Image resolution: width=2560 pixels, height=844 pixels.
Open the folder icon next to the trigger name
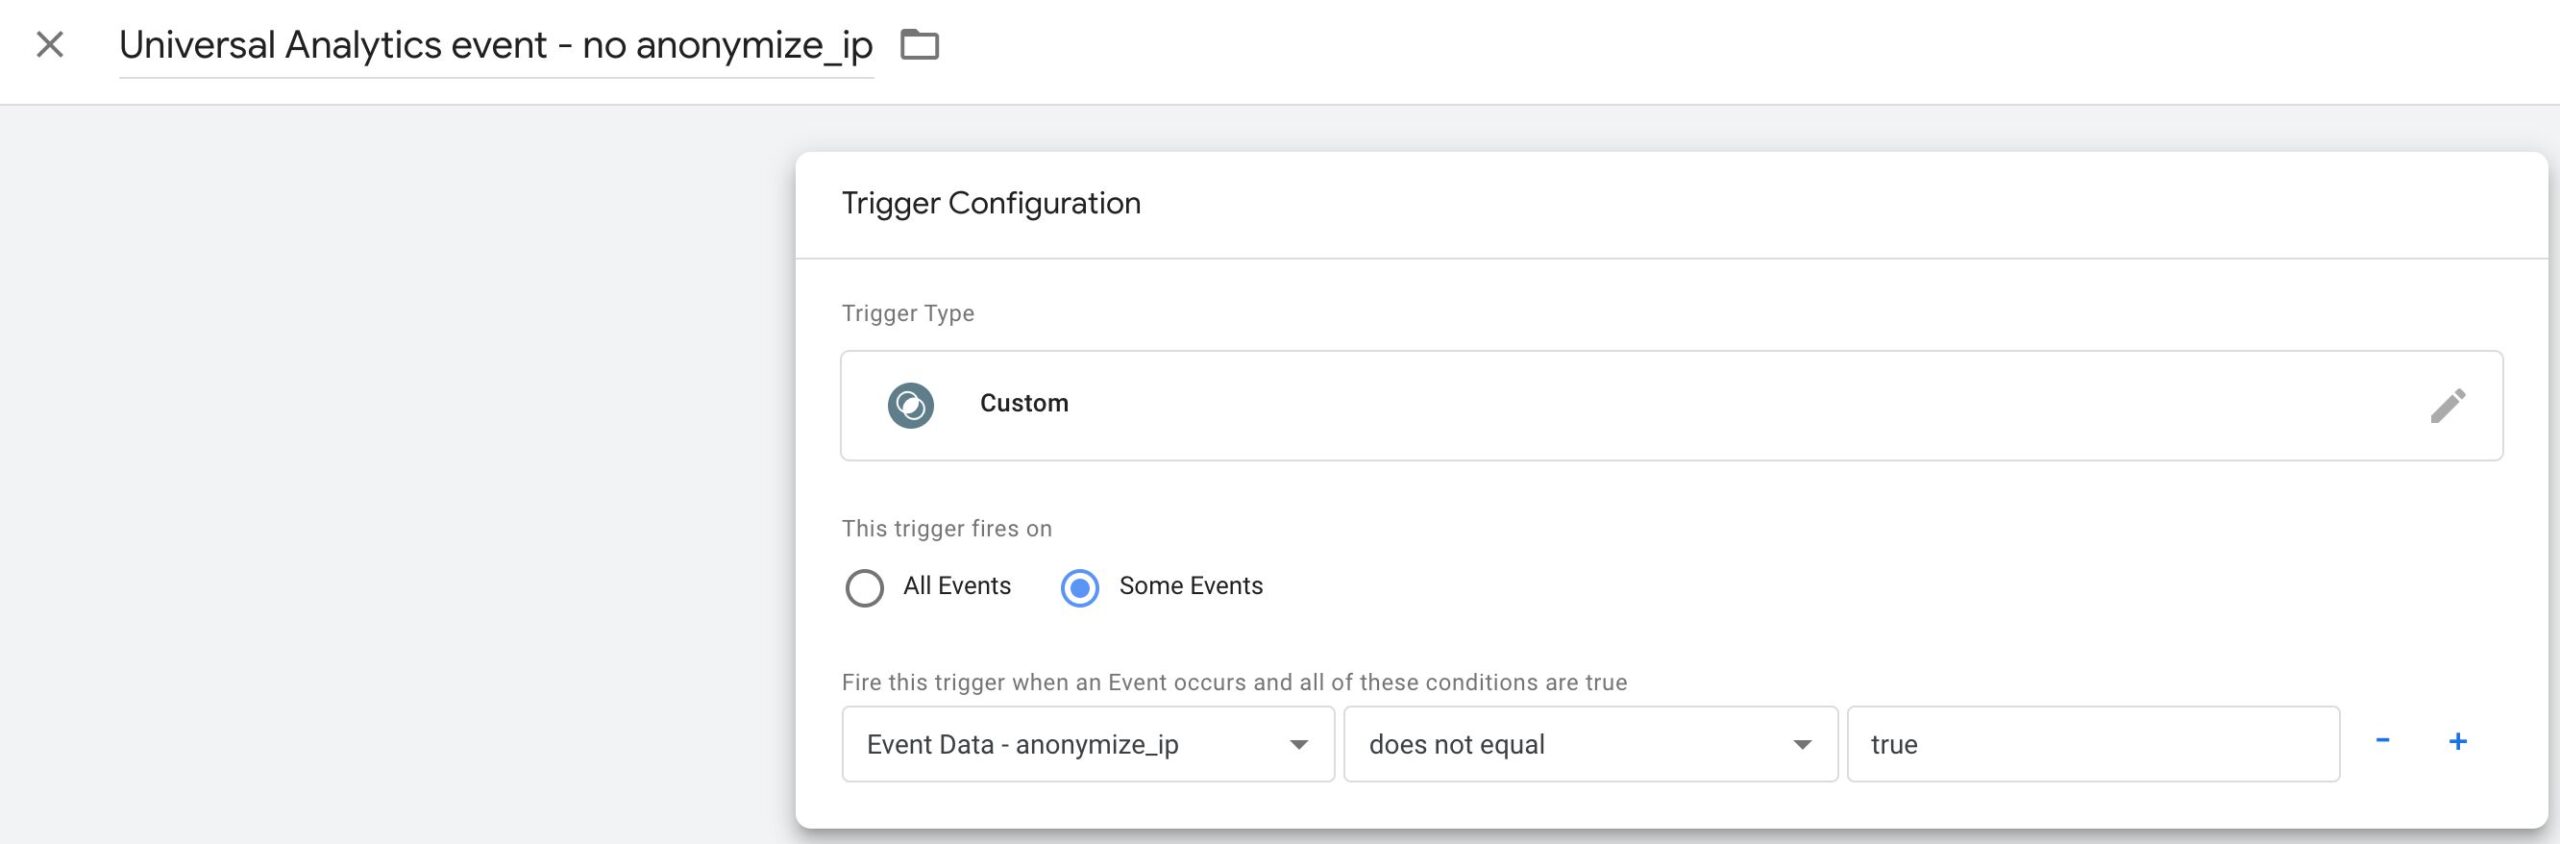tap(919, 45)
